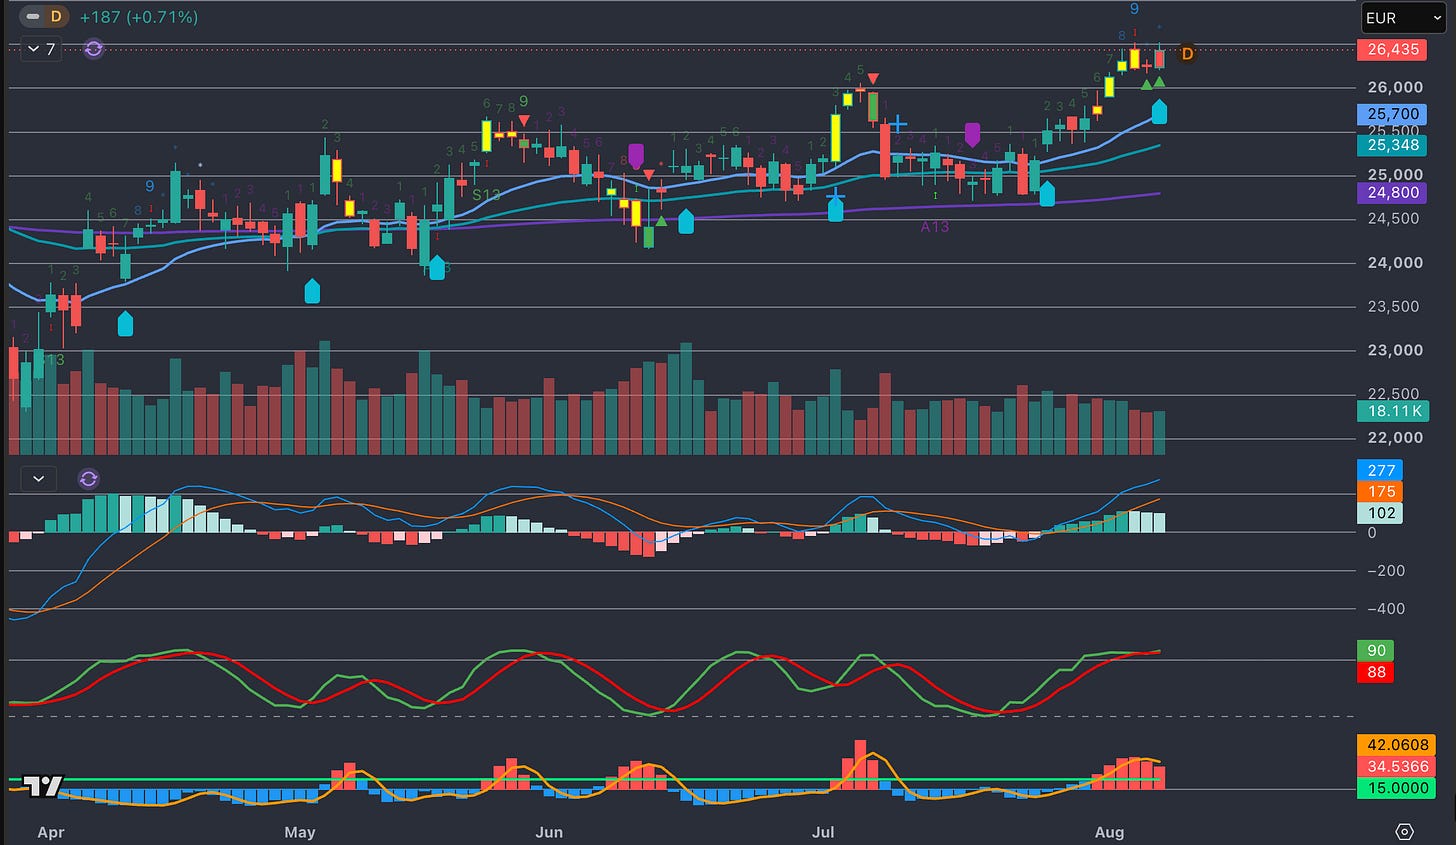Click the orange 42.0608 value label

[x=1397, y=745]
